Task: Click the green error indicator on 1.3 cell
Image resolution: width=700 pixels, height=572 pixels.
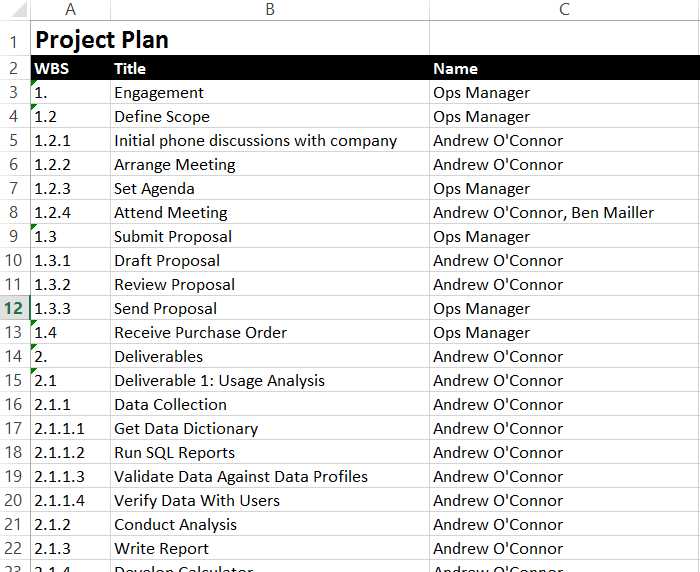Action: tap(33, 227)
